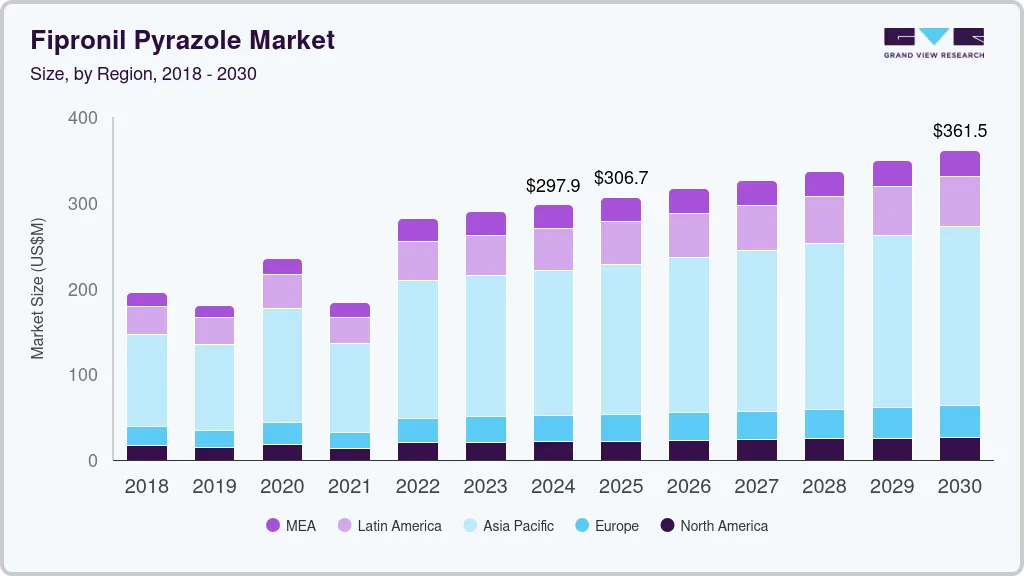Image resolution: width=1024 pixels, height=576 pixels.
Task: Select the MEA legend color marker
Action: coord(271,526)
